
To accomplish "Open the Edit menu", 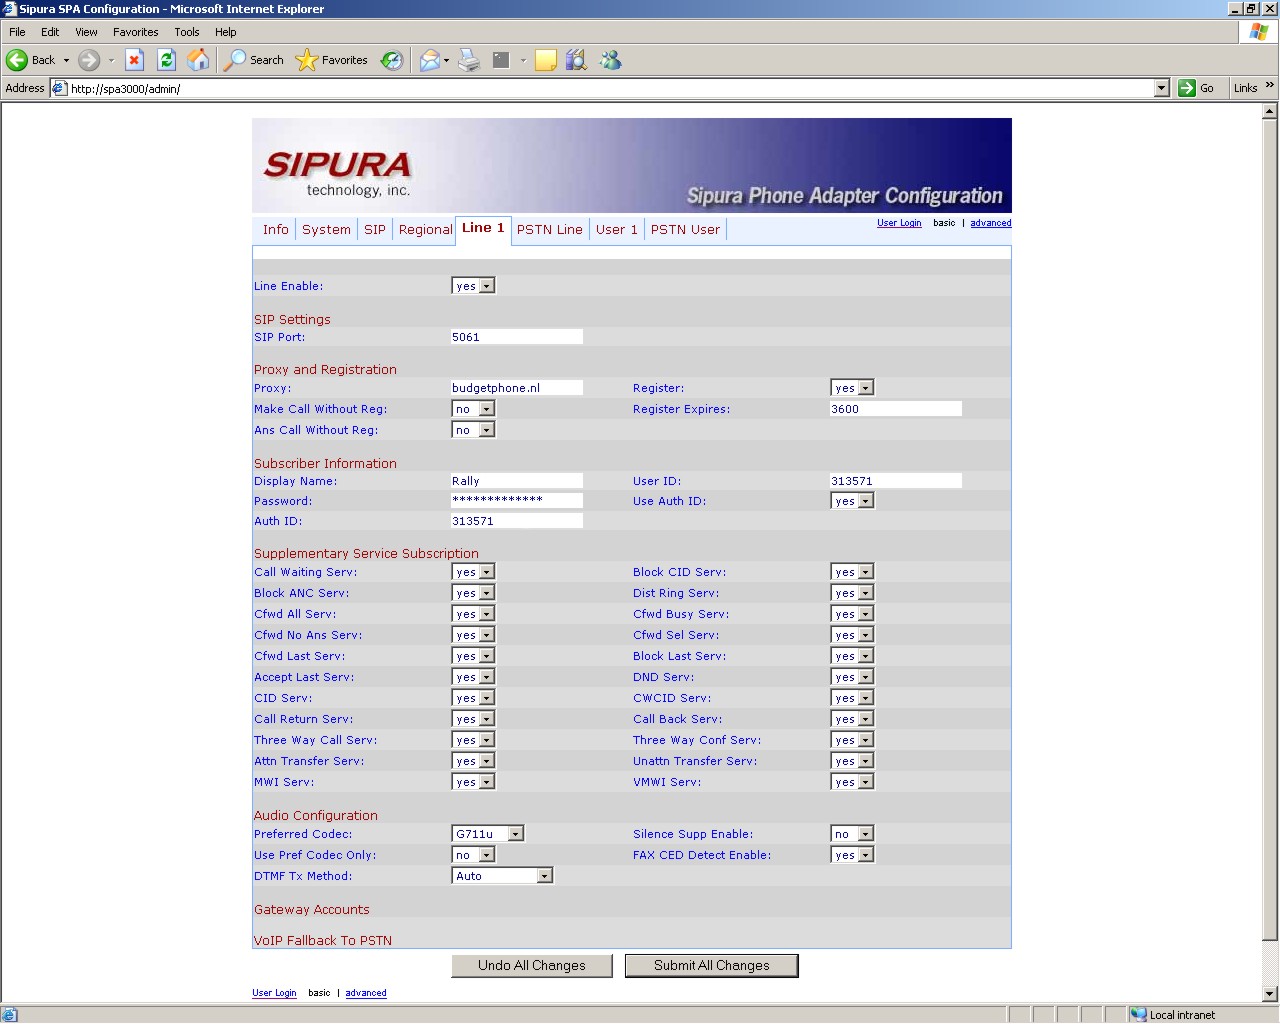I will point(50,32).
